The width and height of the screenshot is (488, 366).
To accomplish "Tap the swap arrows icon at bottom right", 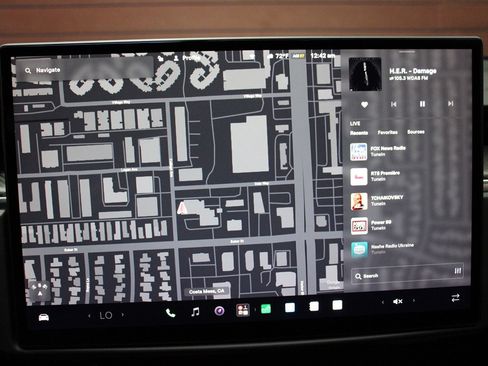I will pyautogui.click(x=456, y=298).
